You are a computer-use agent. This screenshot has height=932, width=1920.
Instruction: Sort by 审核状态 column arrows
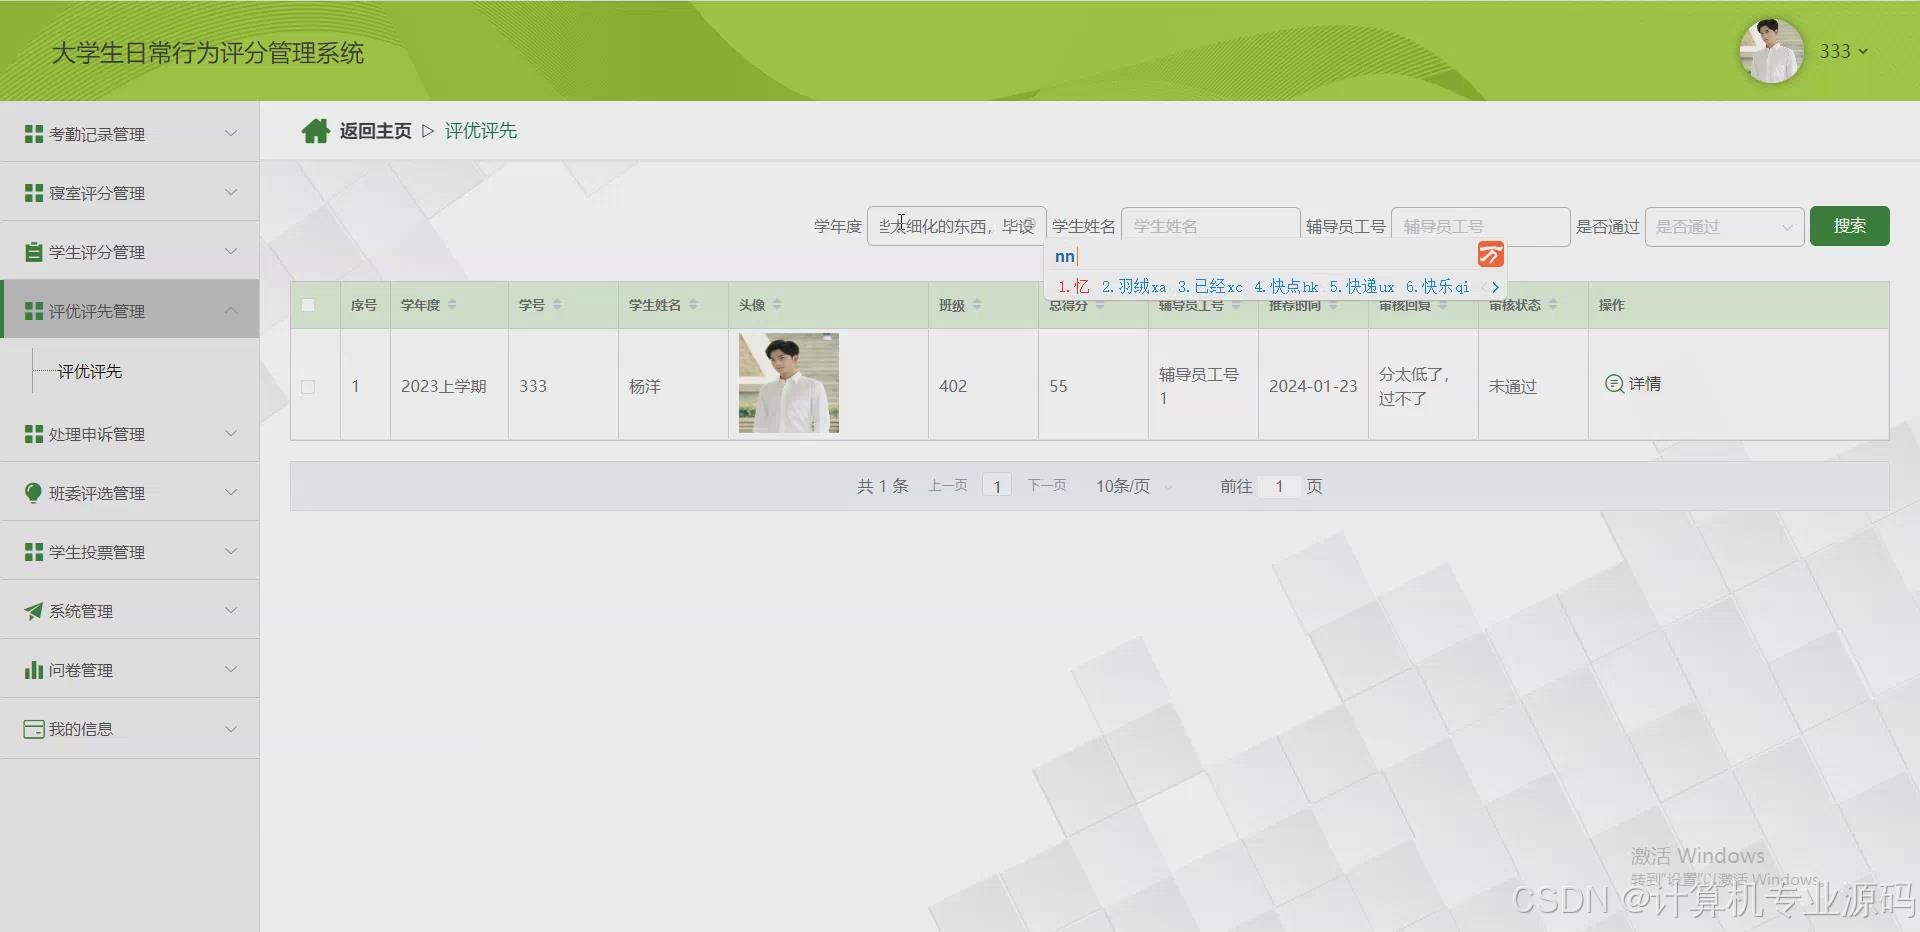point(1553,305)
